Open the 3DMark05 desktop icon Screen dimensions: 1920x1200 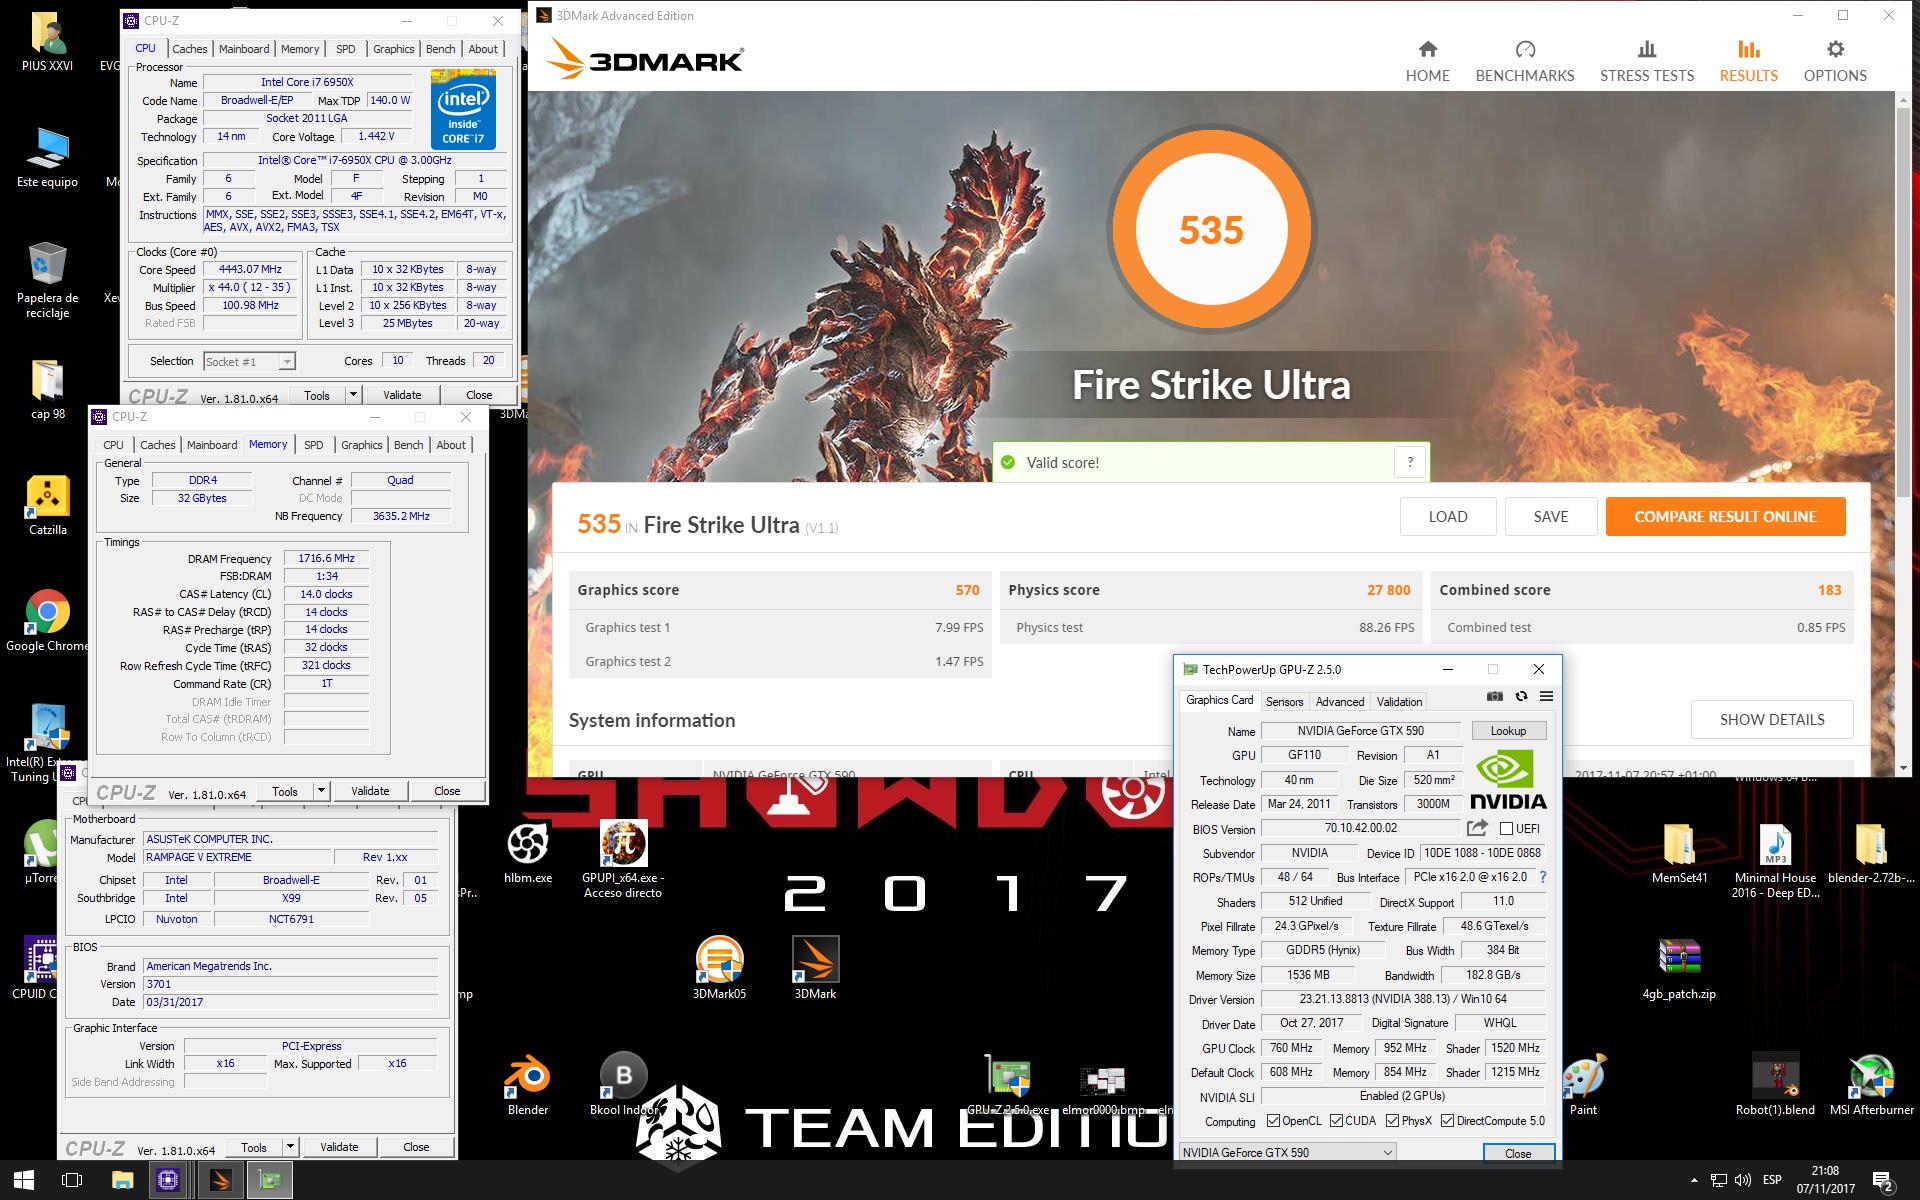pyautogui.click(x=719, y=968)
